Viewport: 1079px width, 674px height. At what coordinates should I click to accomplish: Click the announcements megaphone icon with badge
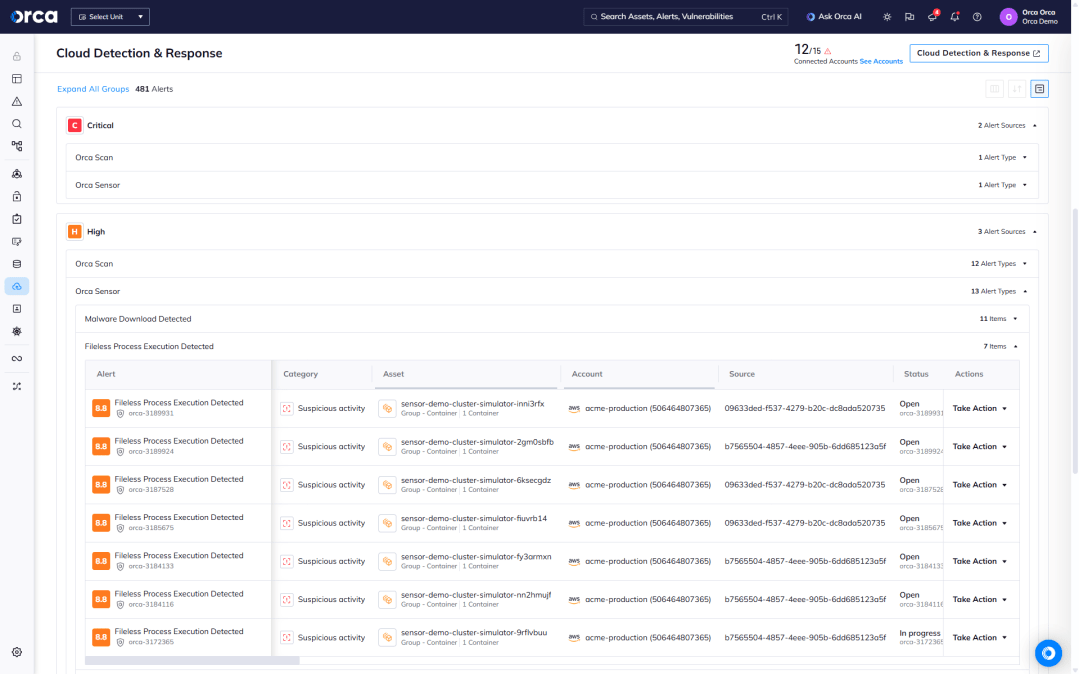(x=932, y=17)
